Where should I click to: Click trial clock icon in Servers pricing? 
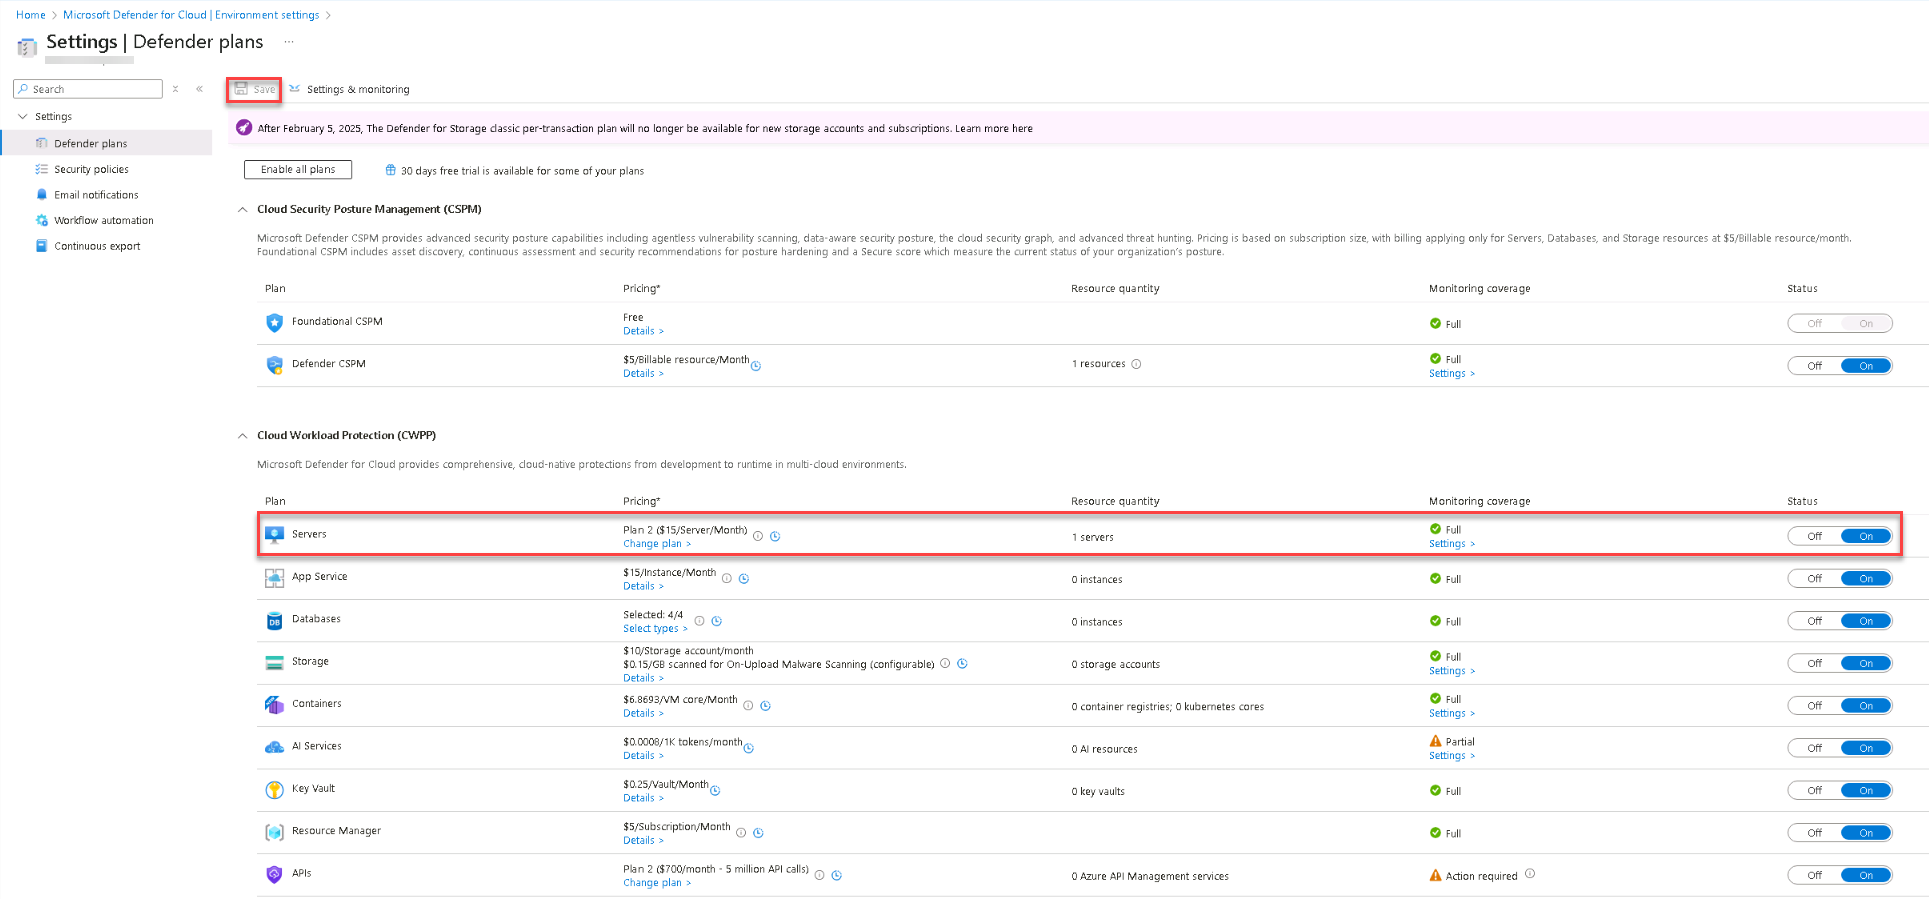tap(775, 536)
